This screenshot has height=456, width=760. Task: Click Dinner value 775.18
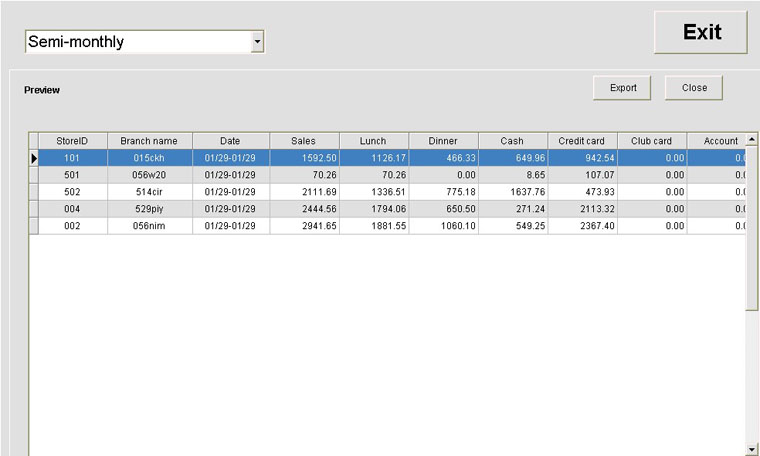(443, 192)
